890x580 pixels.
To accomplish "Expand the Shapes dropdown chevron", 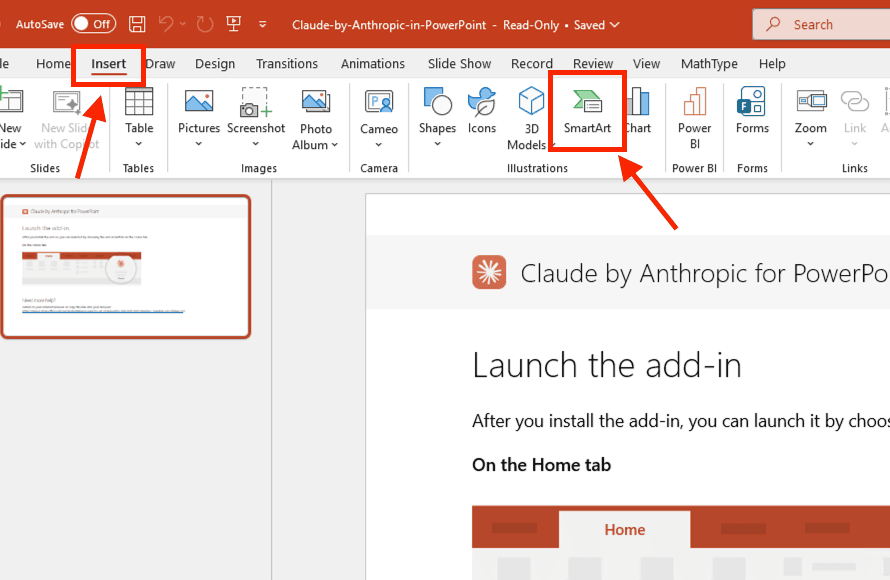I will point(437,144).
